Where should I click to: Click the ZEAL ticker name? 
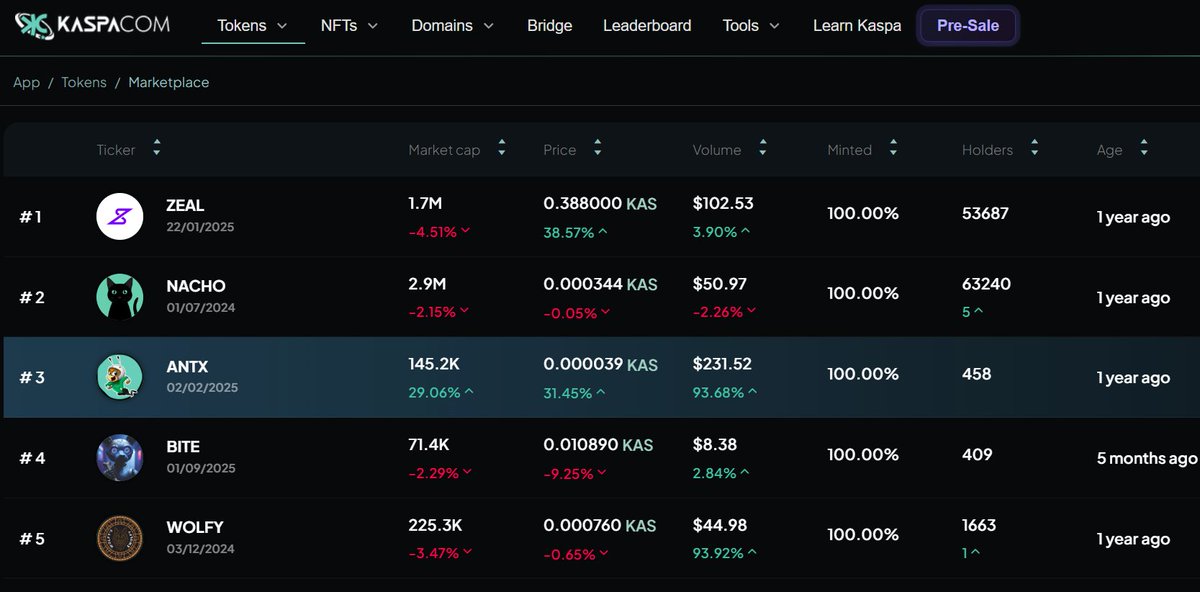coord(185,205)
